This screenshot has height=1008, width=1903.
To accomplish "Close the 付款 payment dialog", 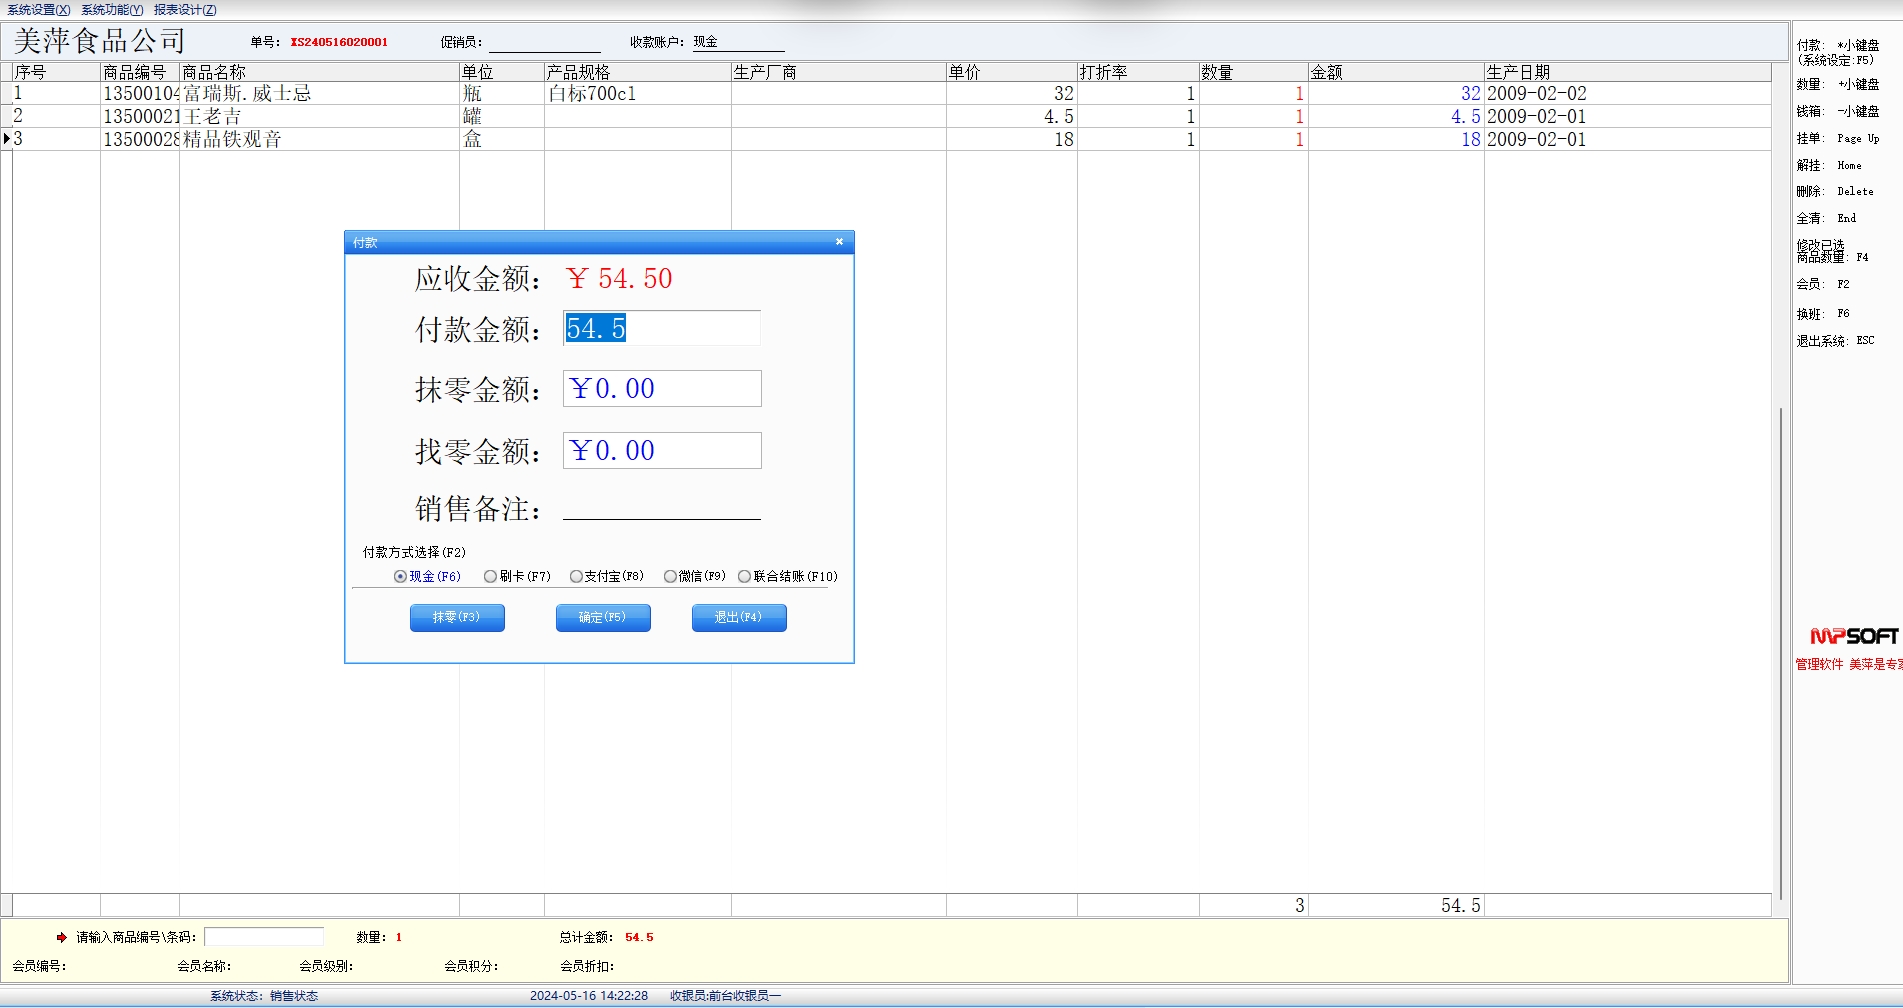I will [x=839, y=242].
